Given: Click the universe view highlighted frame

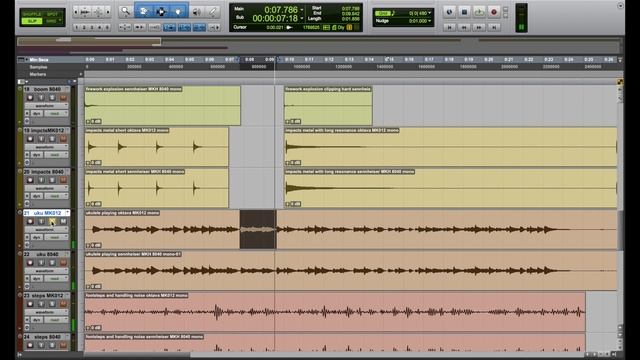Looking at the screenshot, I should coord(89,41).
